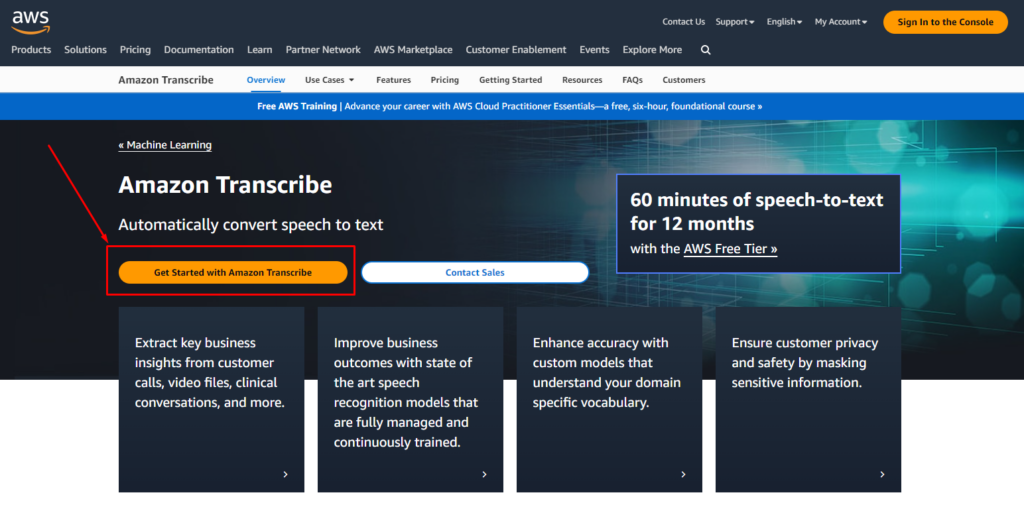
Task: Click Amazon Transcribe in the sub-navigation
Action: pyautogui.click(x=166, y=80)
